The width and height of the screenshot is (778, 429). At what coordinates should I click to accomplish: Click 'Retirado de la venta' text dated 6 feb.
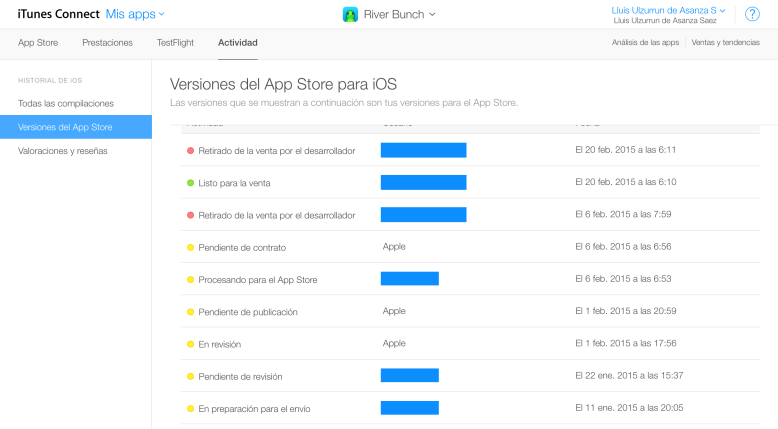coord(277,215)
